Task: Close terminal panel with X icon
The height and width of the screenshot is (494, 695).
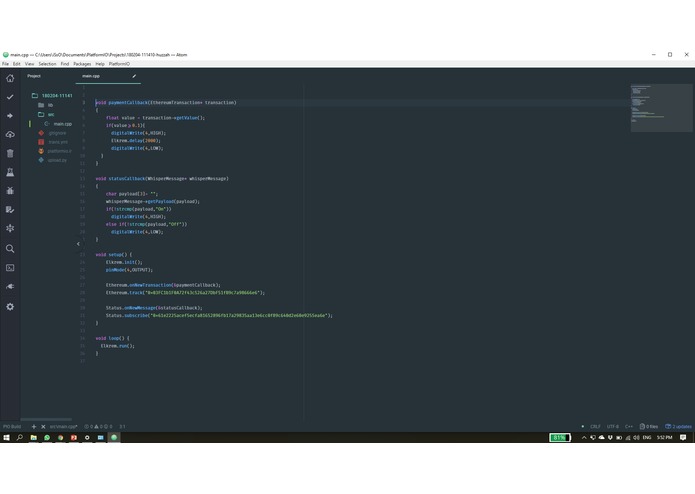Action: tap(43, 427)
